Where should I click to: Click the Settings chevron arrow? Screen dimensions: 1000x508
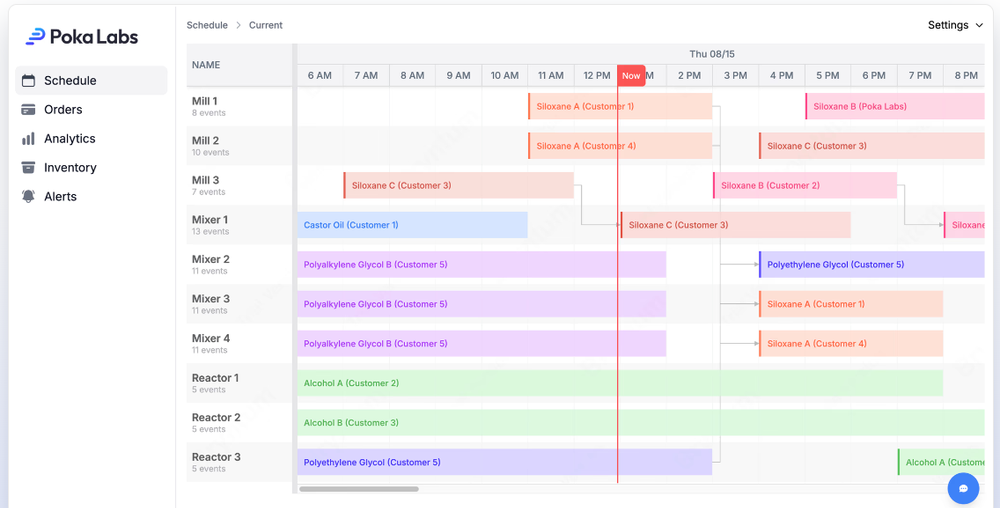pyautogui.click(x=980, y=25)
